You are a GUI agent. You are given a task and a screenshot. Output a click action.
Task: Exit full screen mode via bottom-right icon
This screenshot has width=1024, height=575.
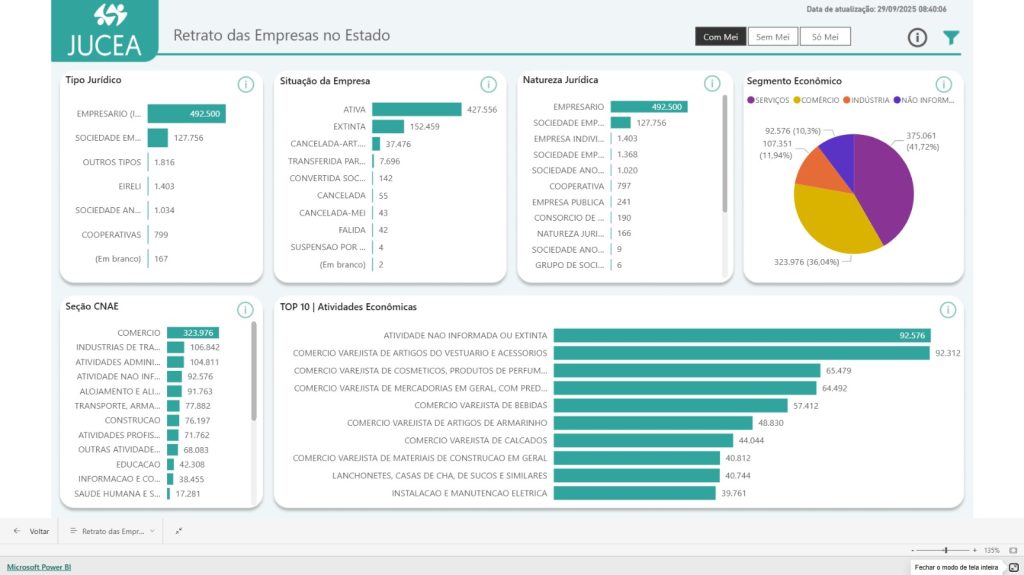[x=1013, y=567]
